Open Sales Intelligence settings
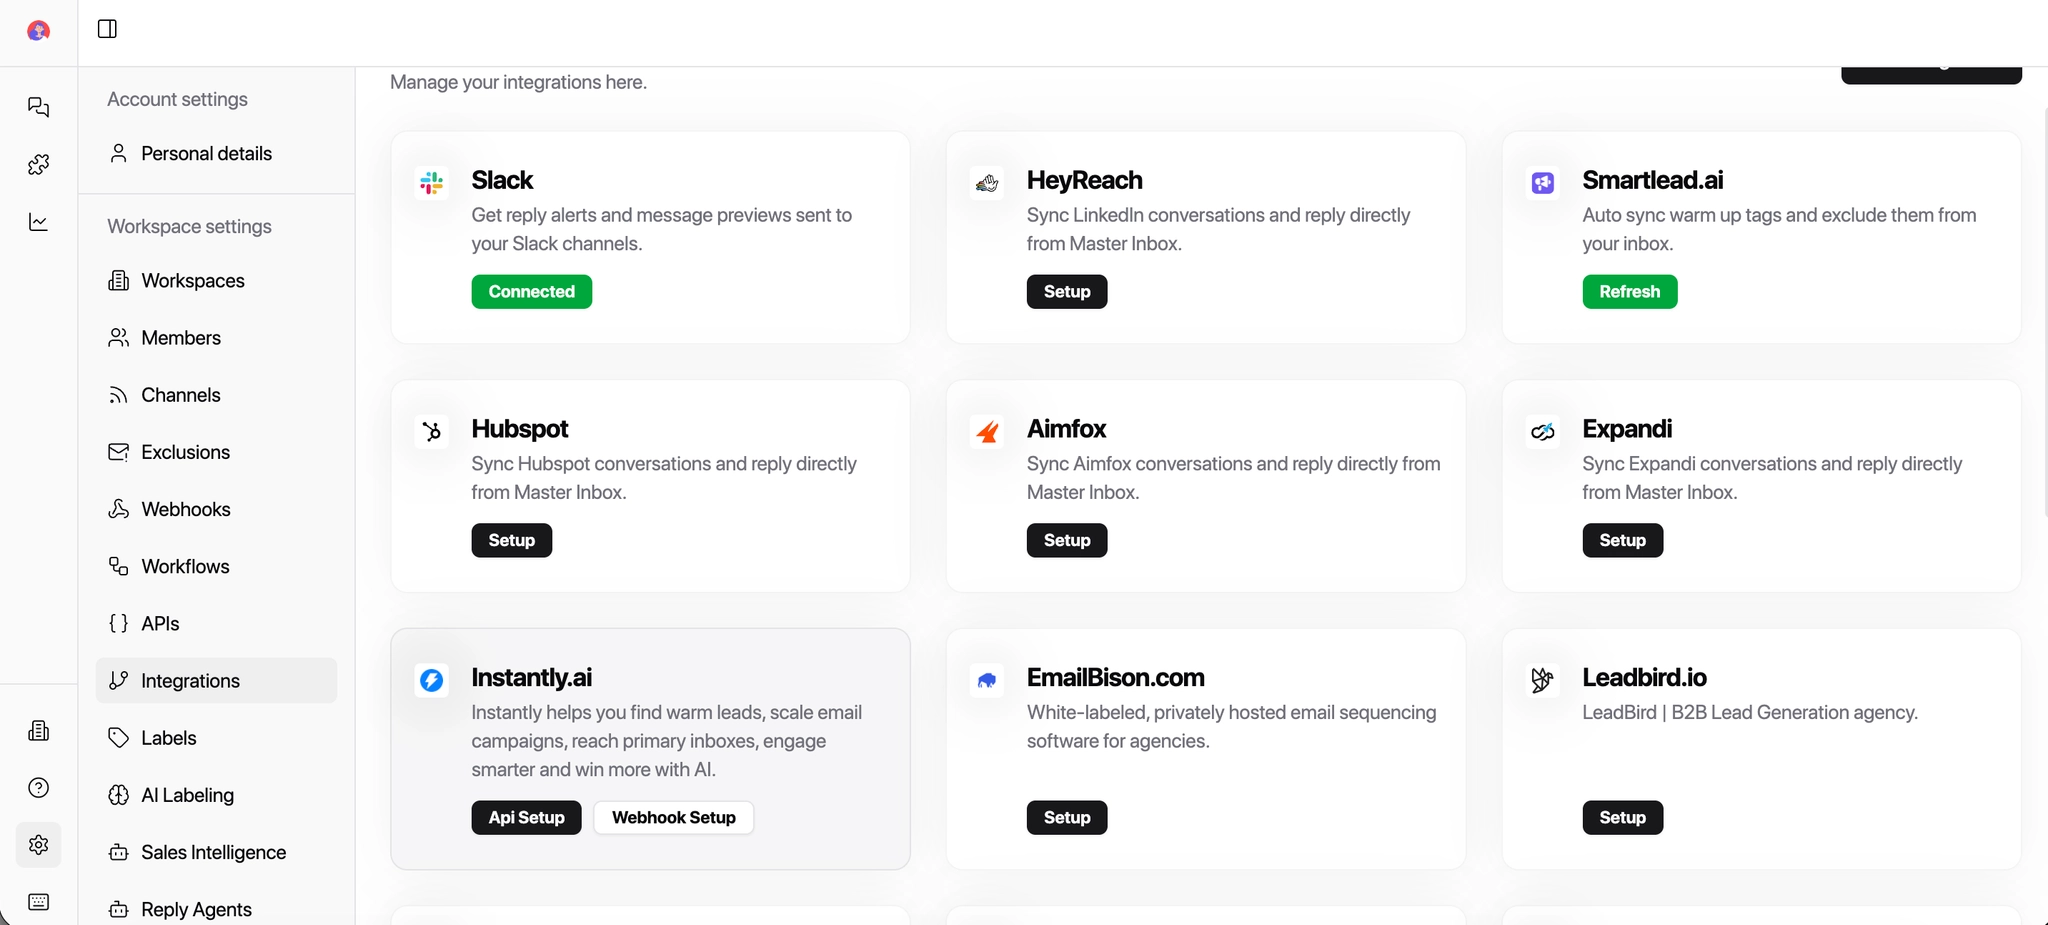The width and height of the screenshot is (2048, 925). point(213,852)
